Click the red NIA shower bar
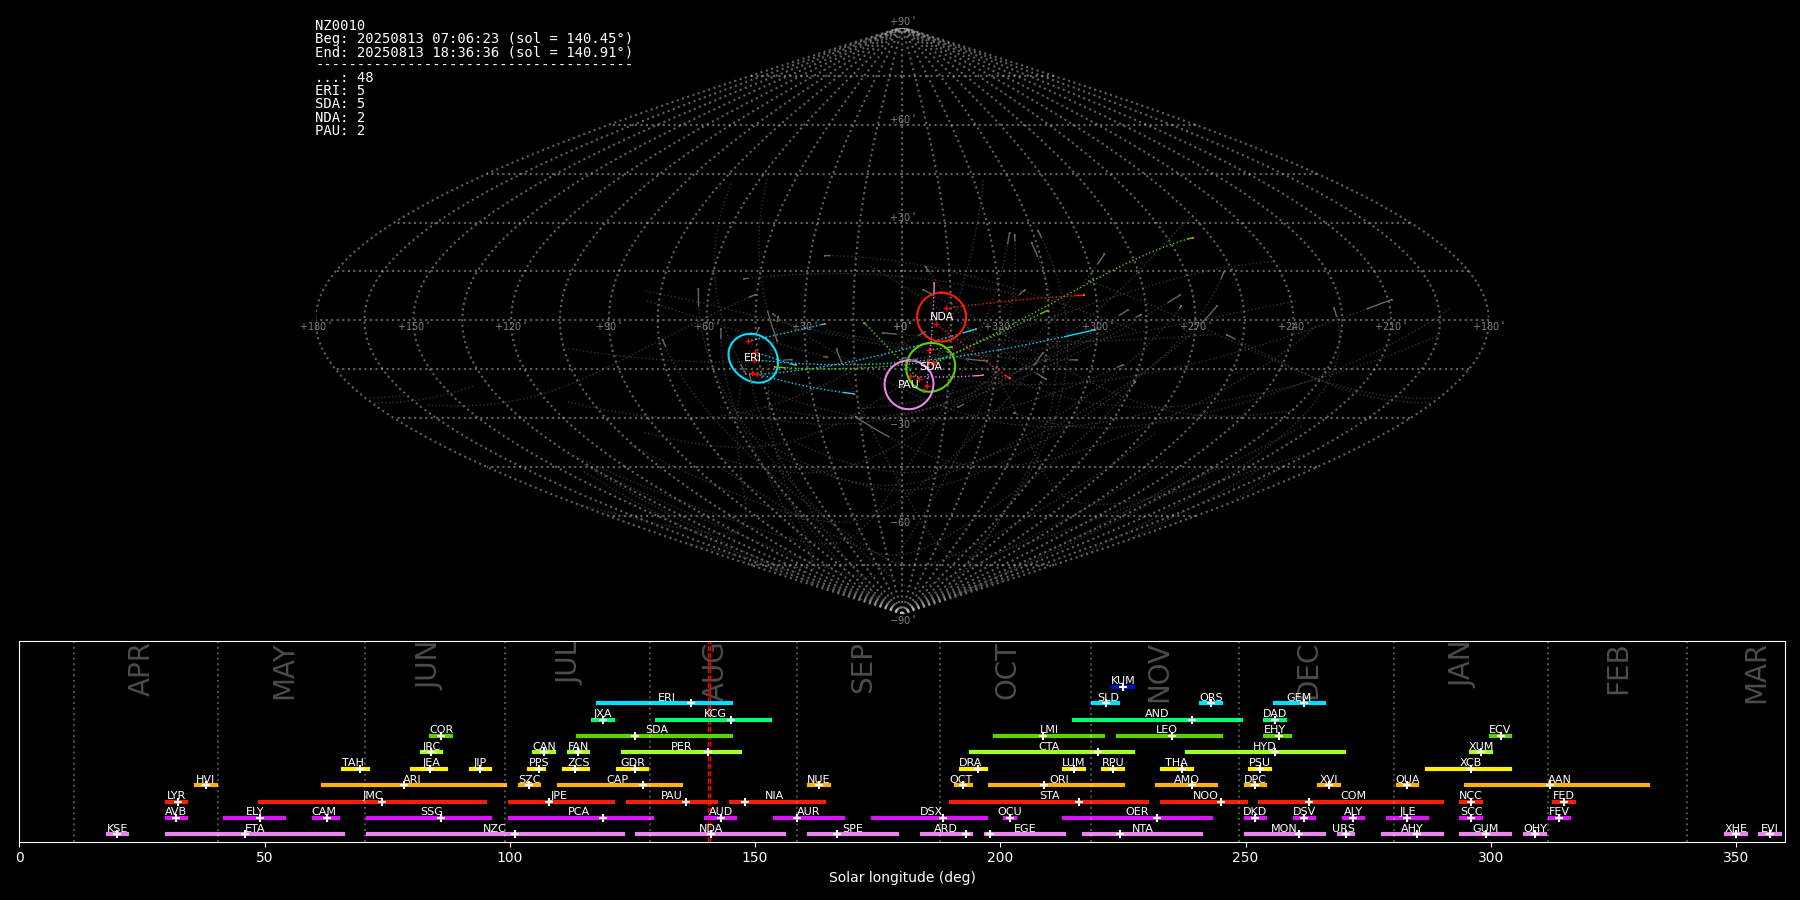1800x900 pixels. [777, 802]
